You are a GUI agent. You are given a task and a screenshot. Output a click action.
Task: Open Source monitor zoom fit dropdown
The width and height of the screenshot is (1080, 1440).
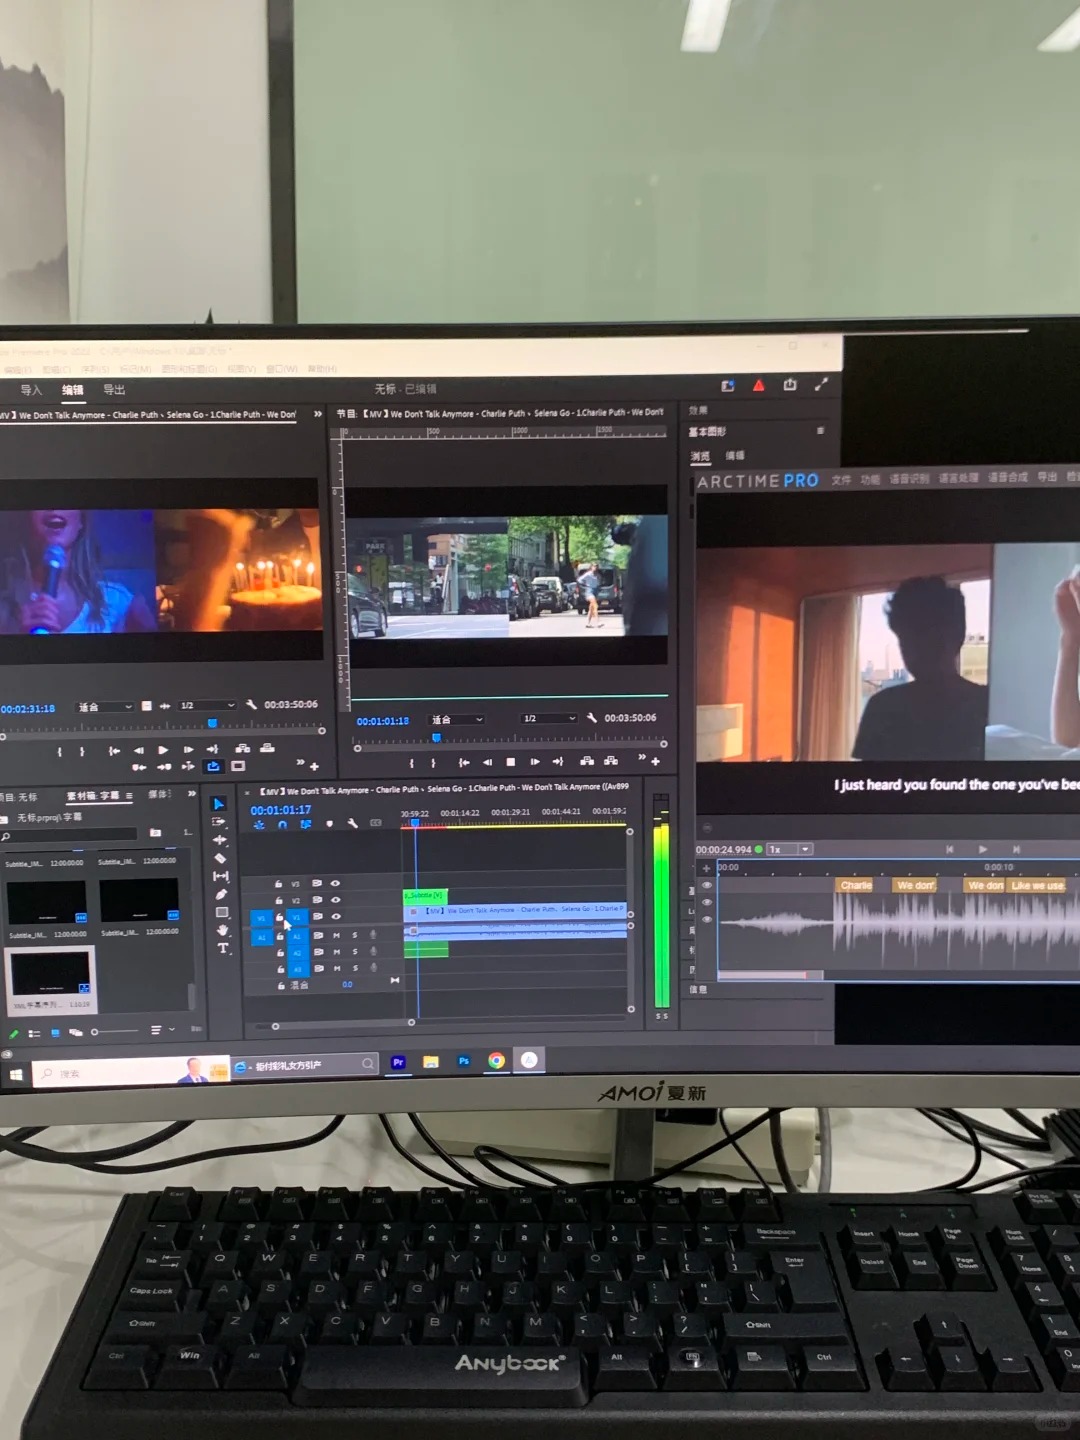105,707
